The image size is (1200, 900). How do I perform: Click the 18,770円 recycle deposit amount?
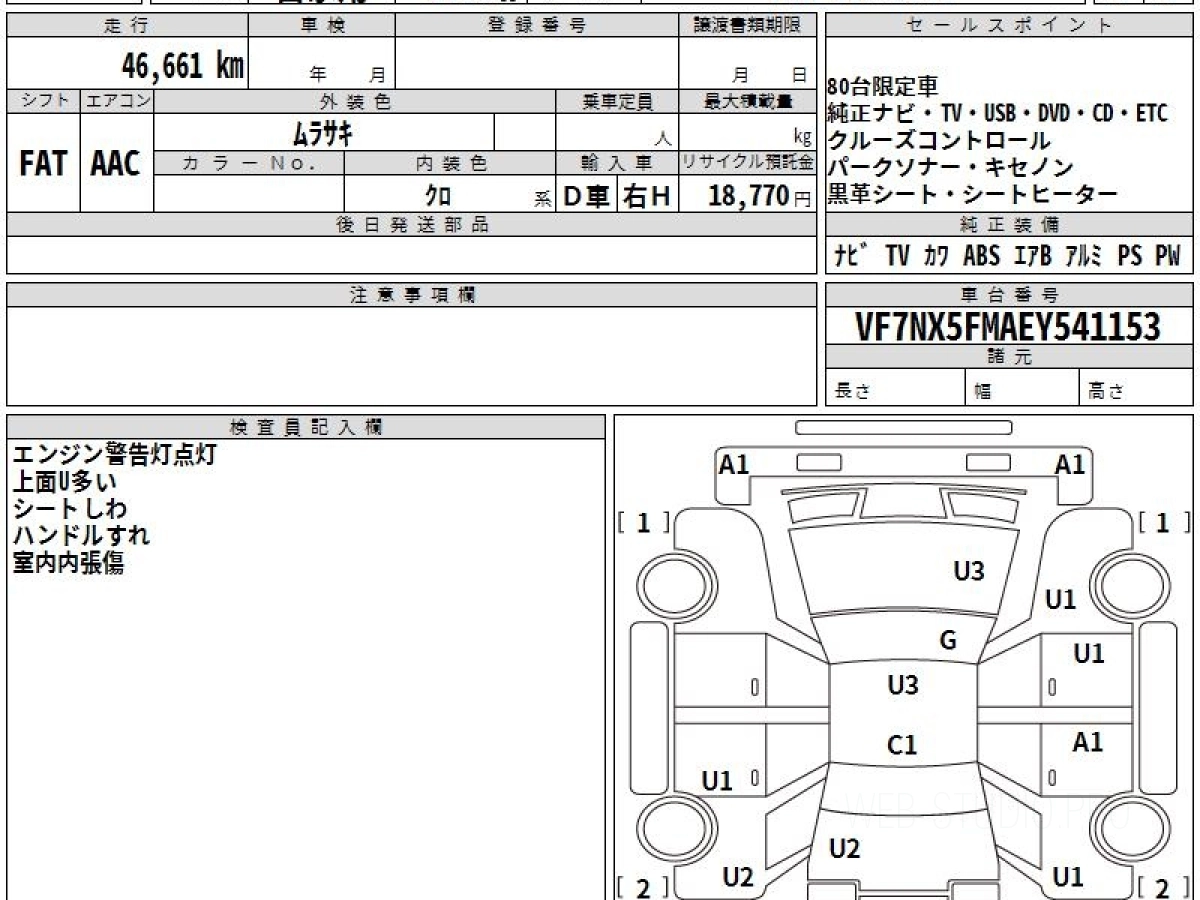click(x=759, y=196)
